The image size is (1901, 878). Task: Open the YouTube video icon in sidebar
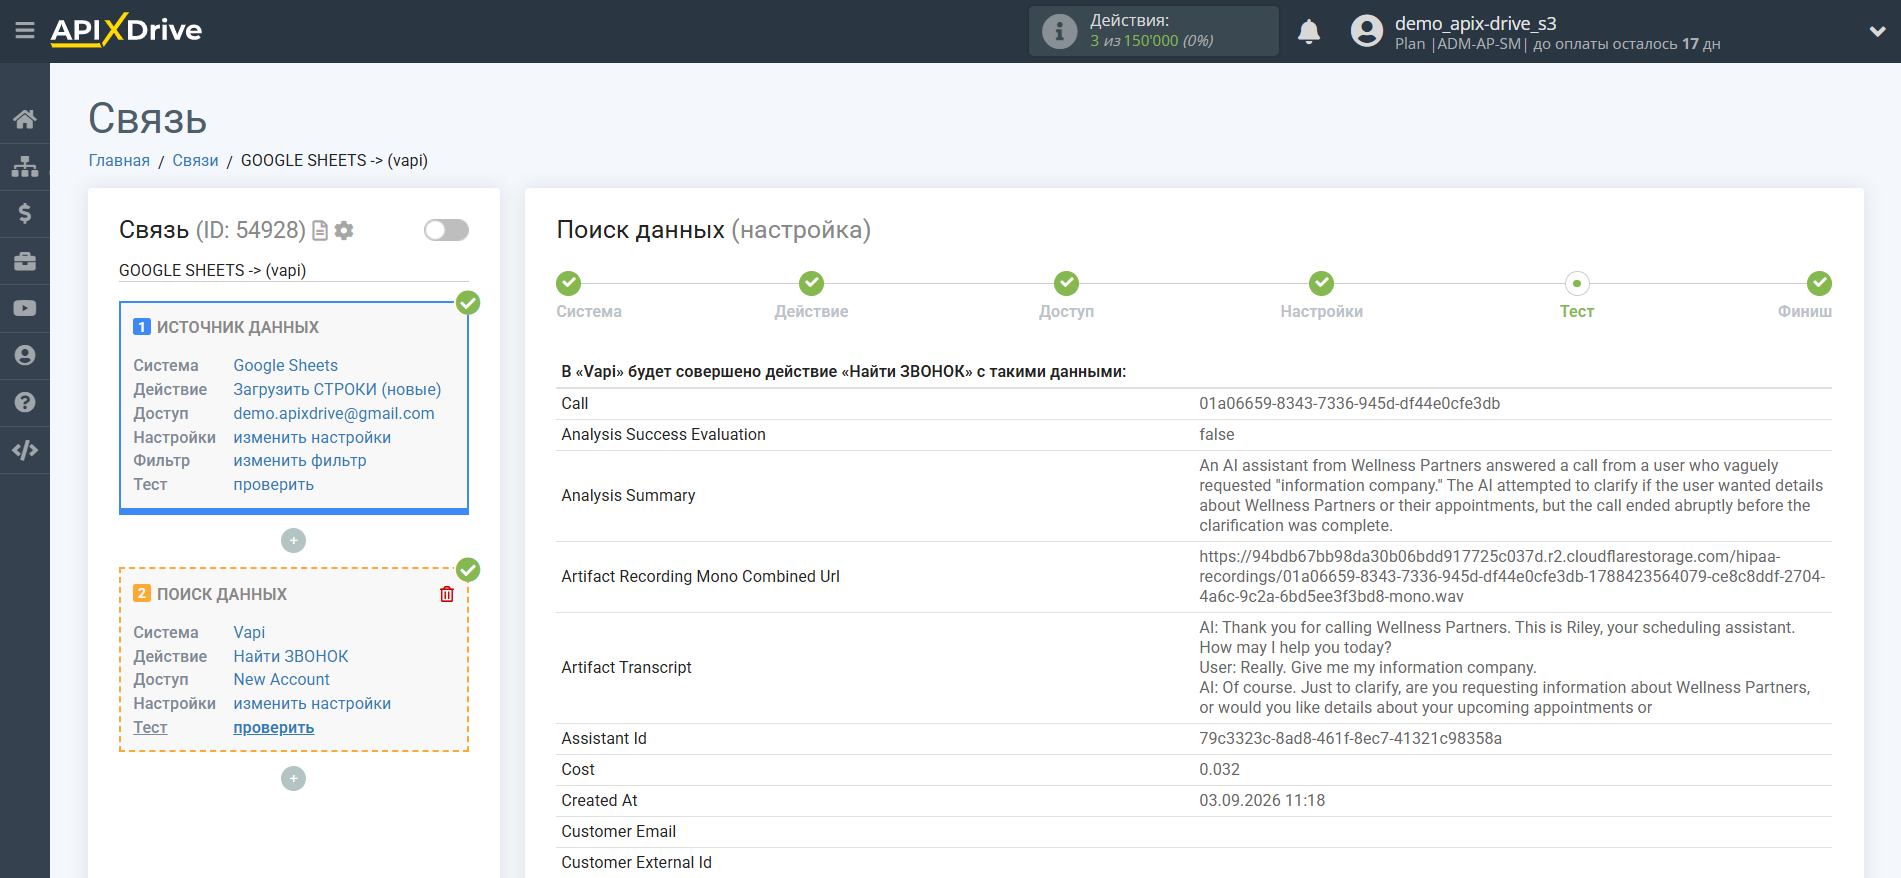coord(25,308)
